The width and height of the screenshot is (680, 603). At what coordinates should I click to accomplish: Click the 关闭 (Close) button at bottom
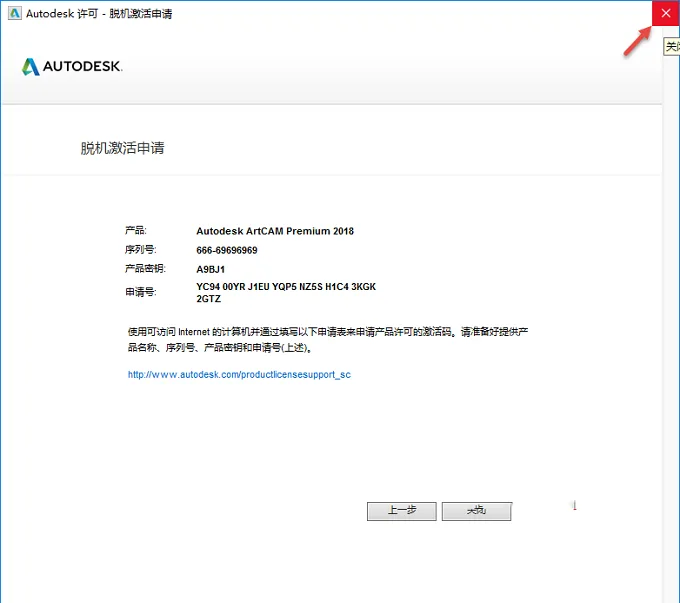click(477, 511)
